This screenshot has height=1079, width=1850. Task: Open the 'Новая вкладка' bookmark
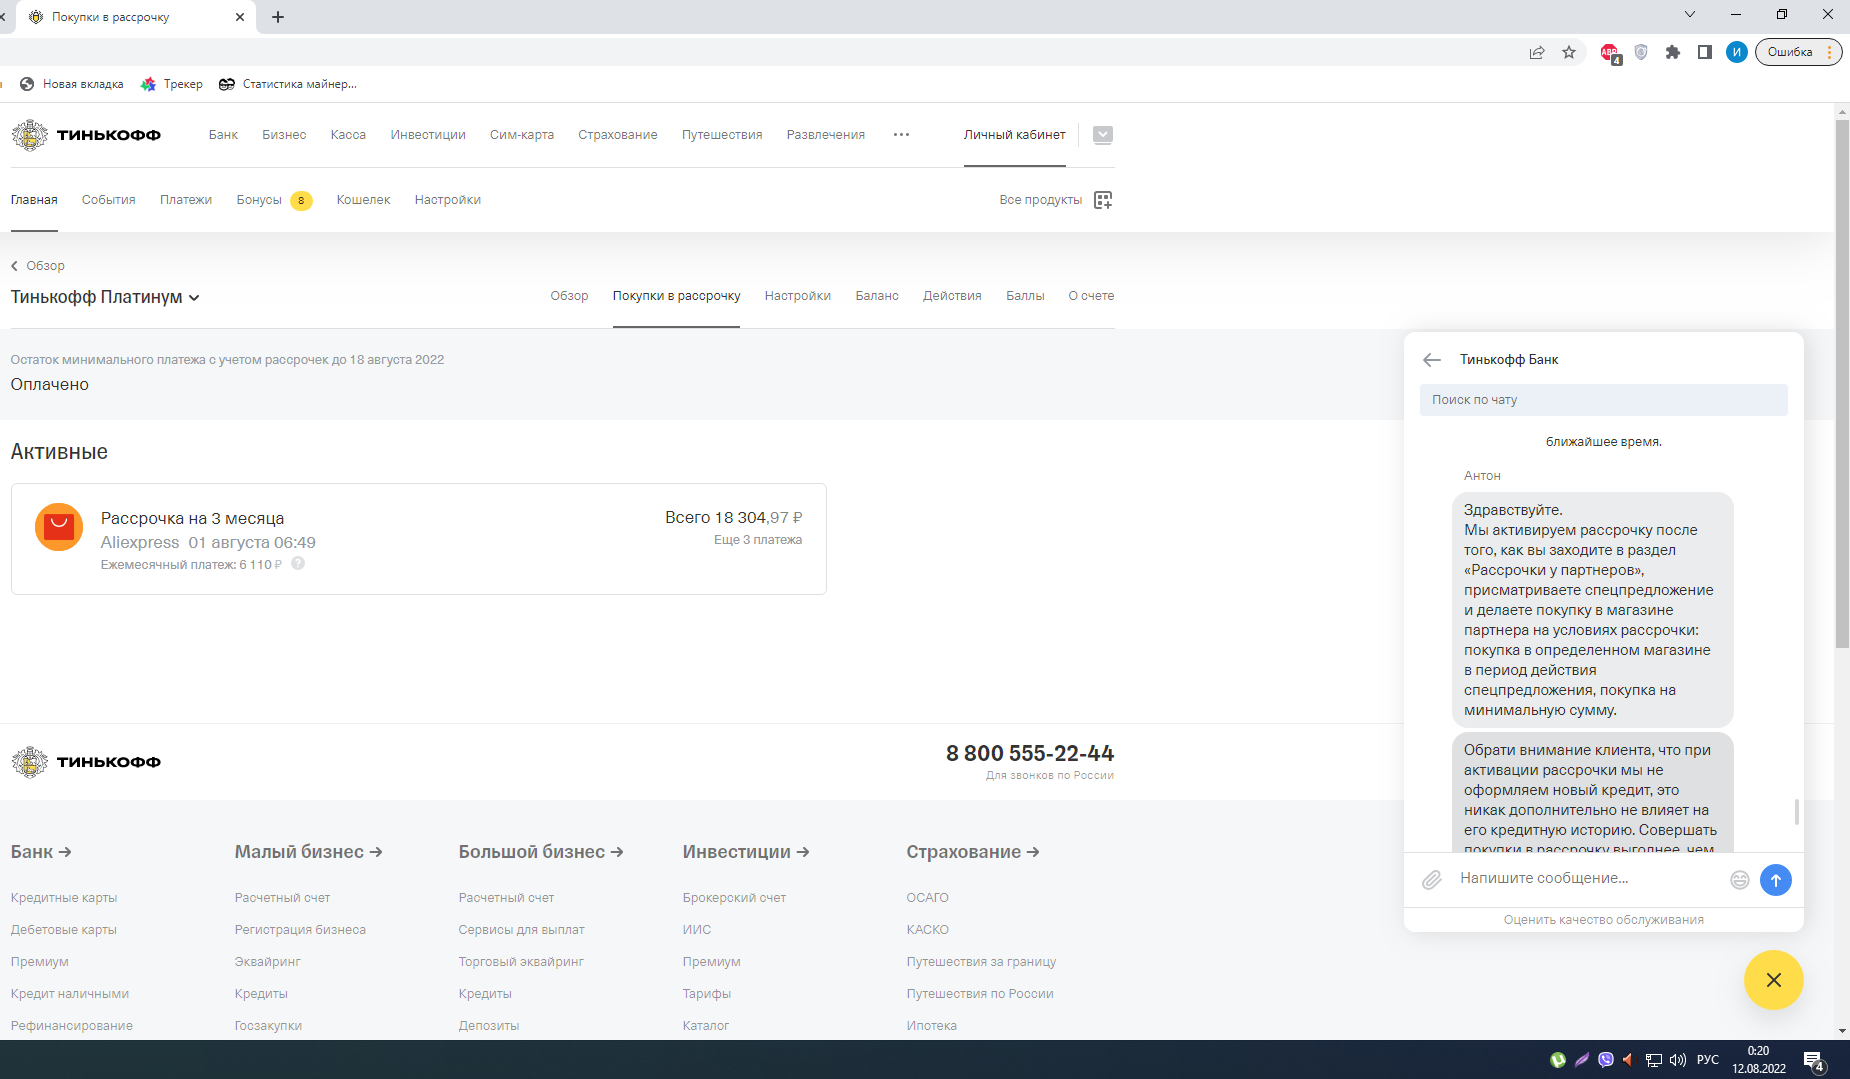72,84
